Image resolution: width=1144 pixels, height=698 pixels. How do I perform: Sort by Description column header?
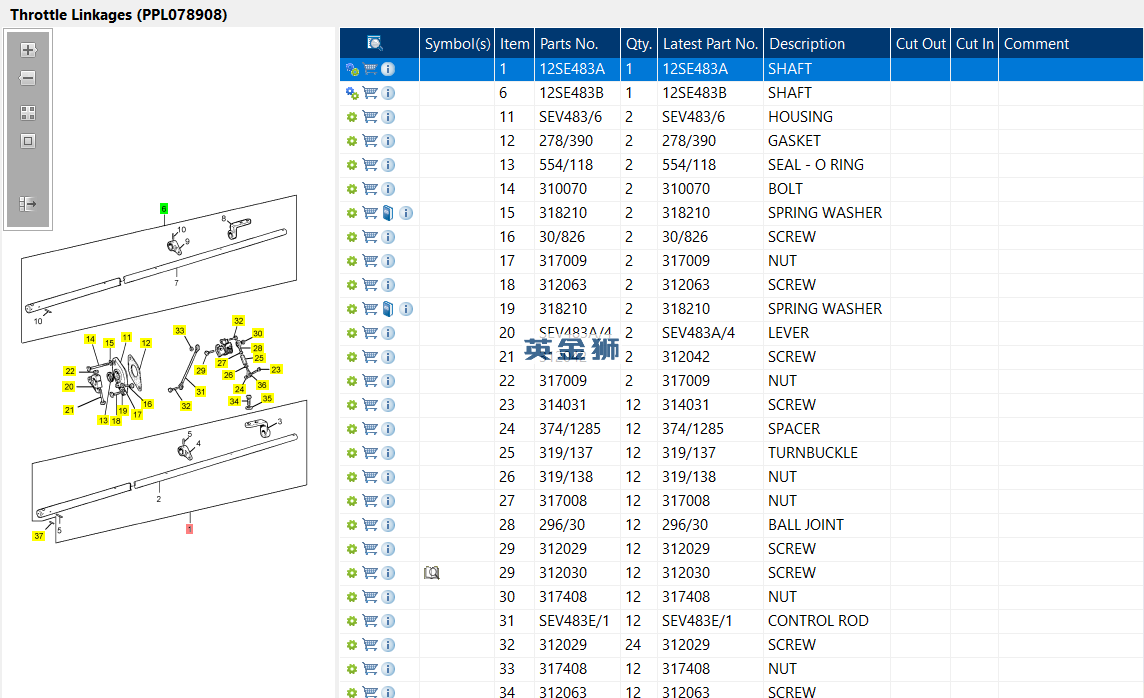[806, 43]
